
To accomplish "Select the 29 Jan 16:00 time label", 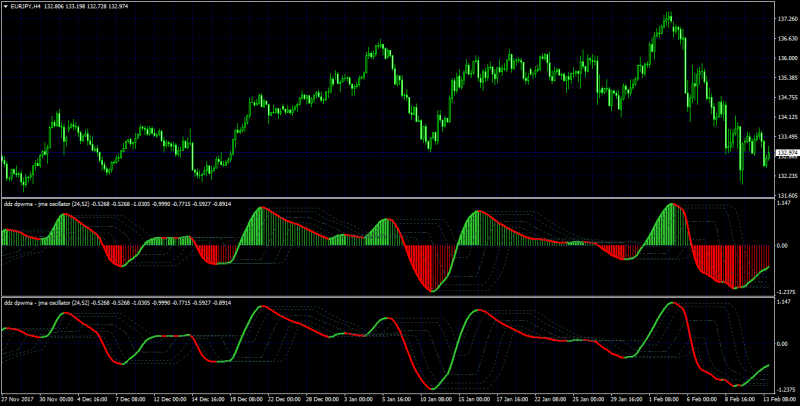I will pos(627,400).
